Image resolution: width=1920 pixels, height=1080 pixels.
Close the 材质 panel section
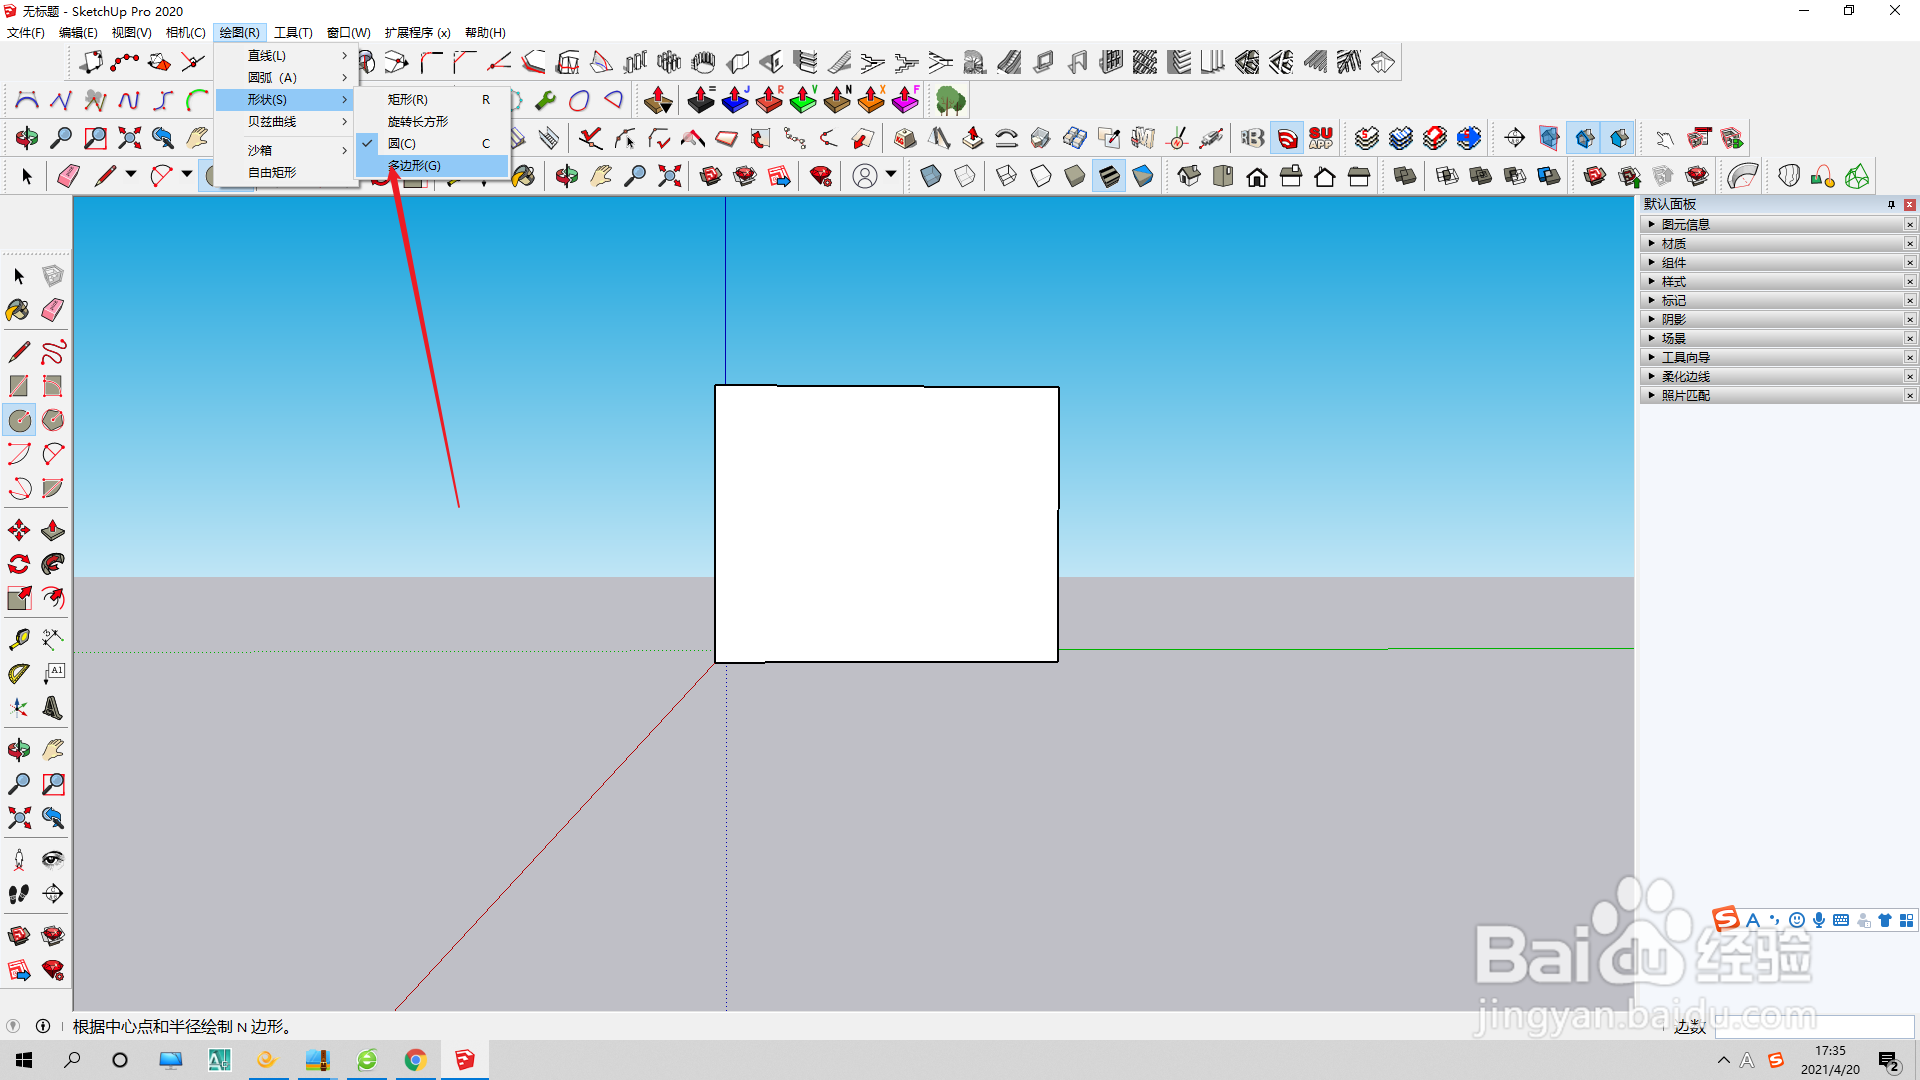click(x=1909, y=243)
